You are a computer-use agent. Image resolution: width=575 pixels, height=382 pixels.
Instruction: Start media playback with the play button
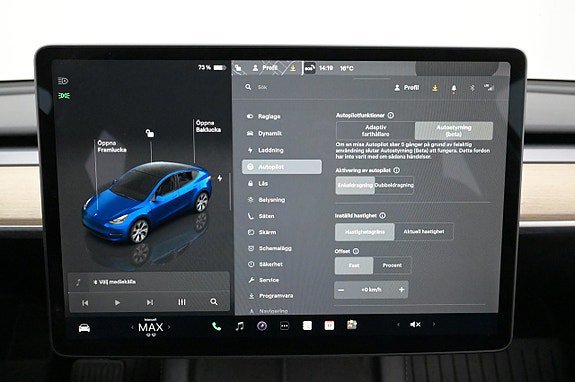(117, 302)
